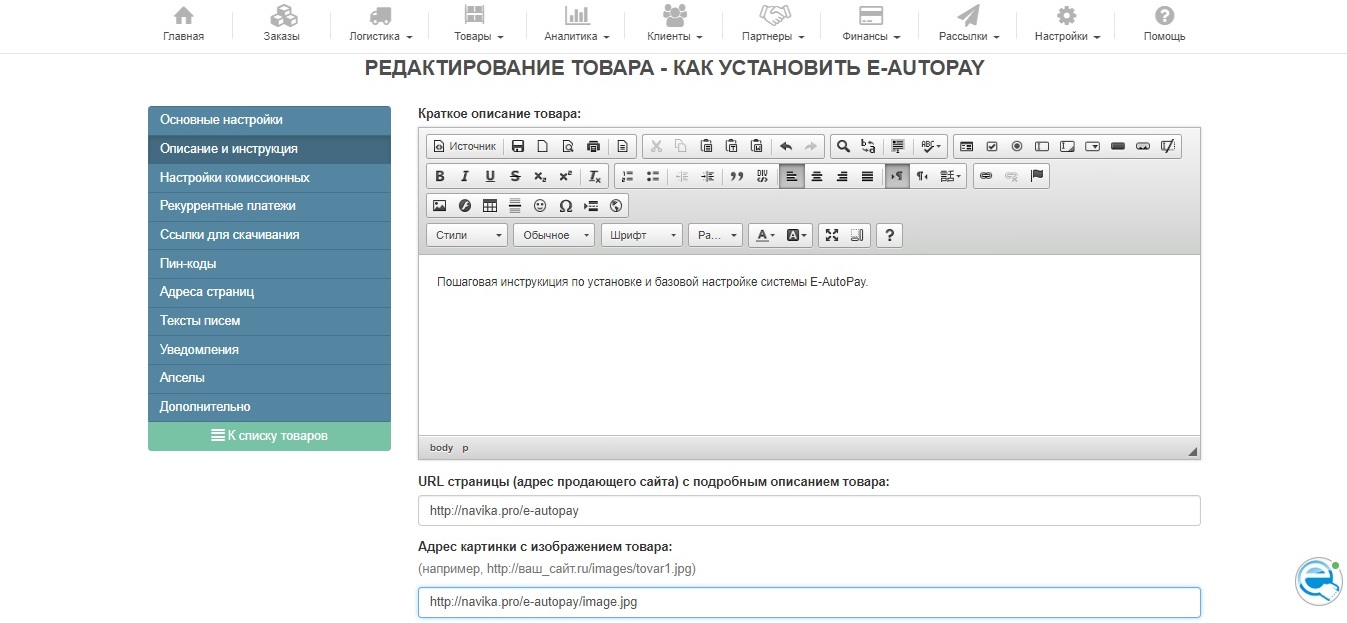
Task: Go back via К списку товаров
Action: (269, 436)
